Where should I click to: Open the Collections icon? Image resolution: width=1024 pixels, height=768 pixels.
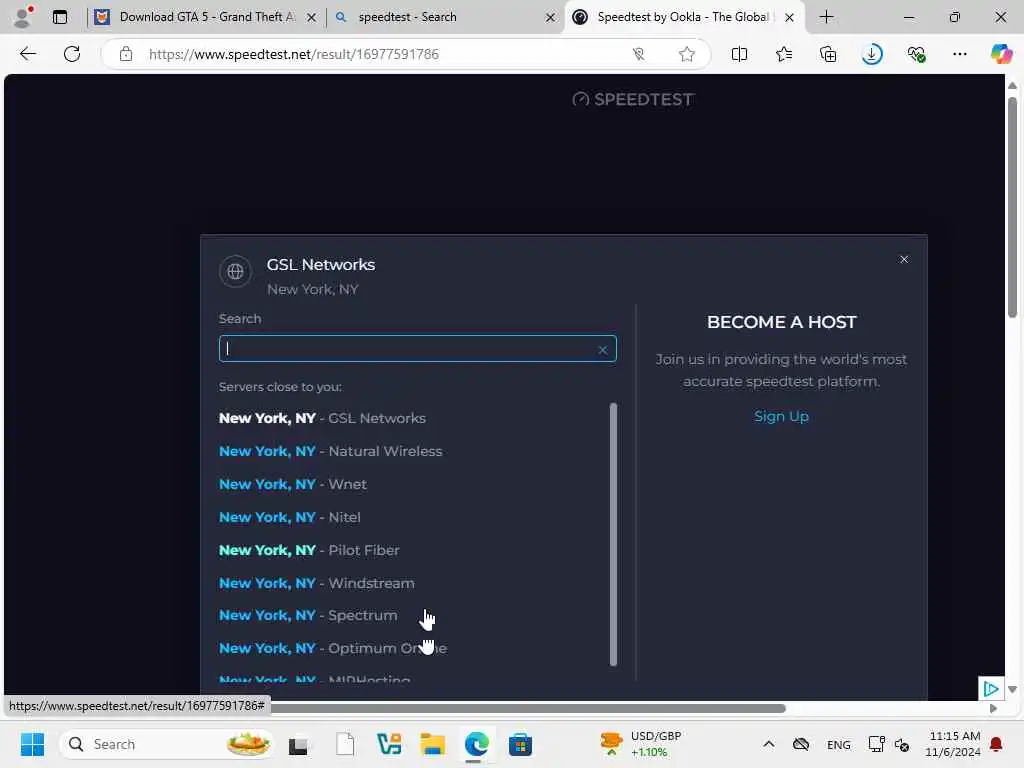tap(828, 54)
